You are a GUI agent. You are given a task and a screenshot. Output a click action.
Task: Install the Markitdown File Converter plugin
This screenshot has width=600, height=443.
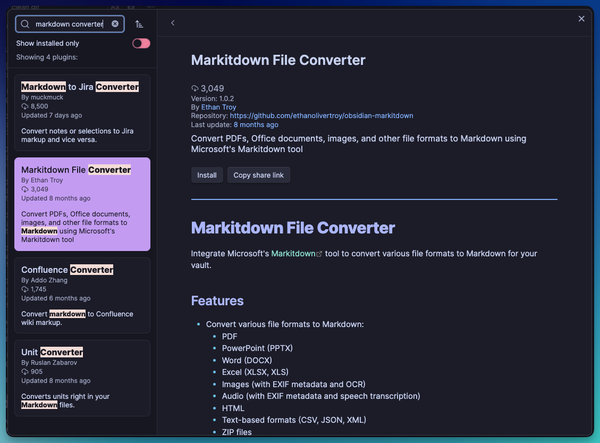pyautogui.click(x=207, y=175)
